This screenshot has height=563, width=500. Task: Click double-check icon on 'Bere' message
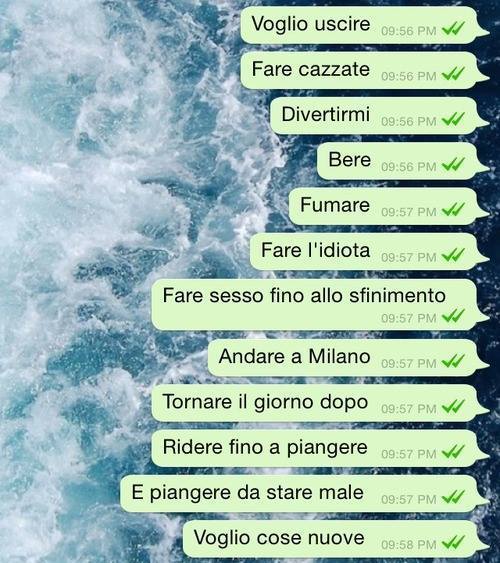pos(453,164)
